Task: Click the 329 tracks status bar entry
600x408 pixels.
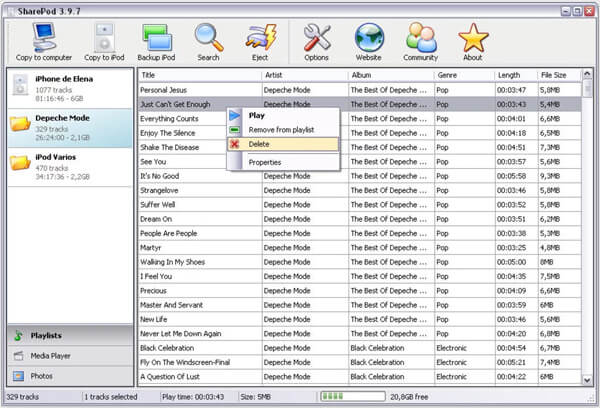Action: point(23,397)
